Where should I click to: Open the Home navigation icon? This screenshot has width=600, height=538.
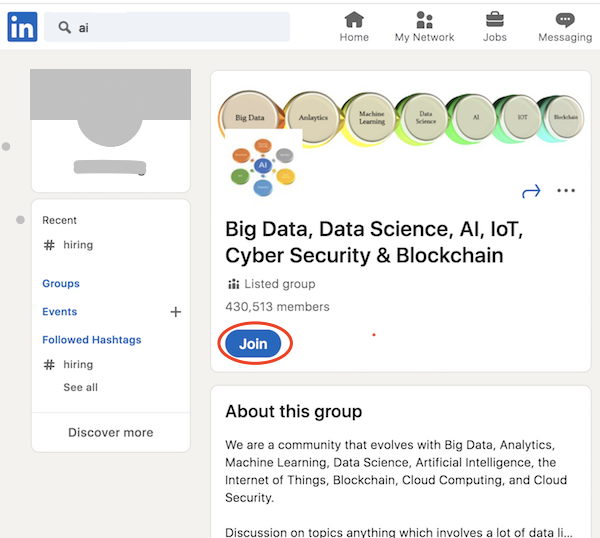coord(354,20)
